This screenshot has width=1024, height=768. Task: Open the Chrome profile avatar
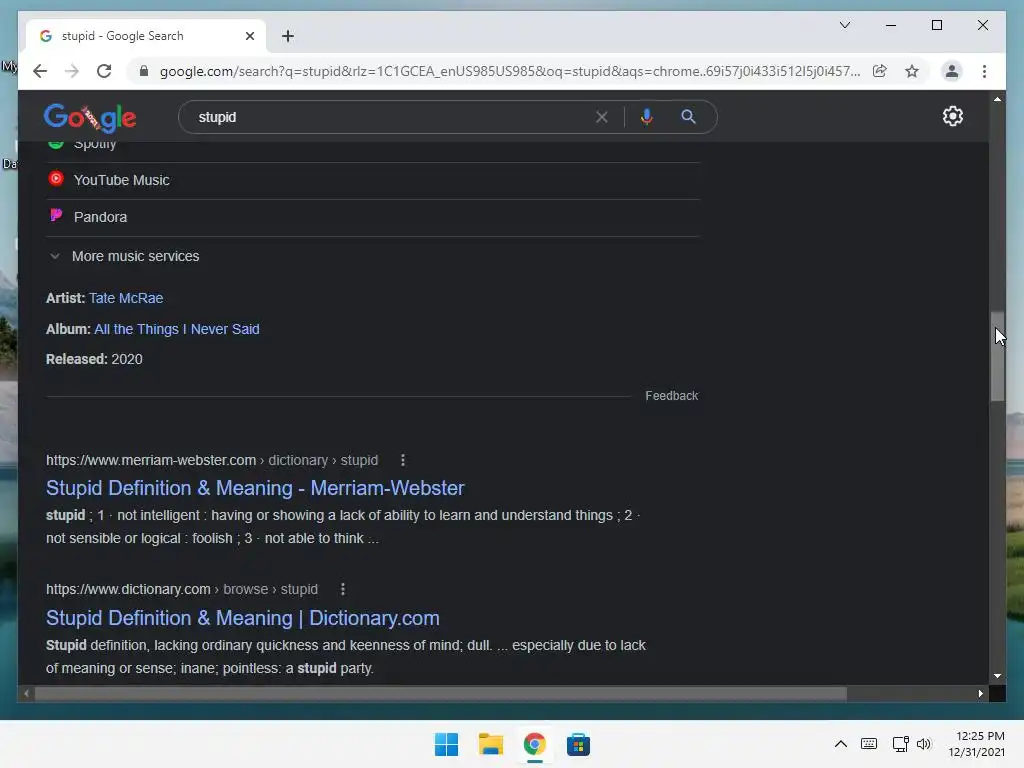click(x=952, y=71)
